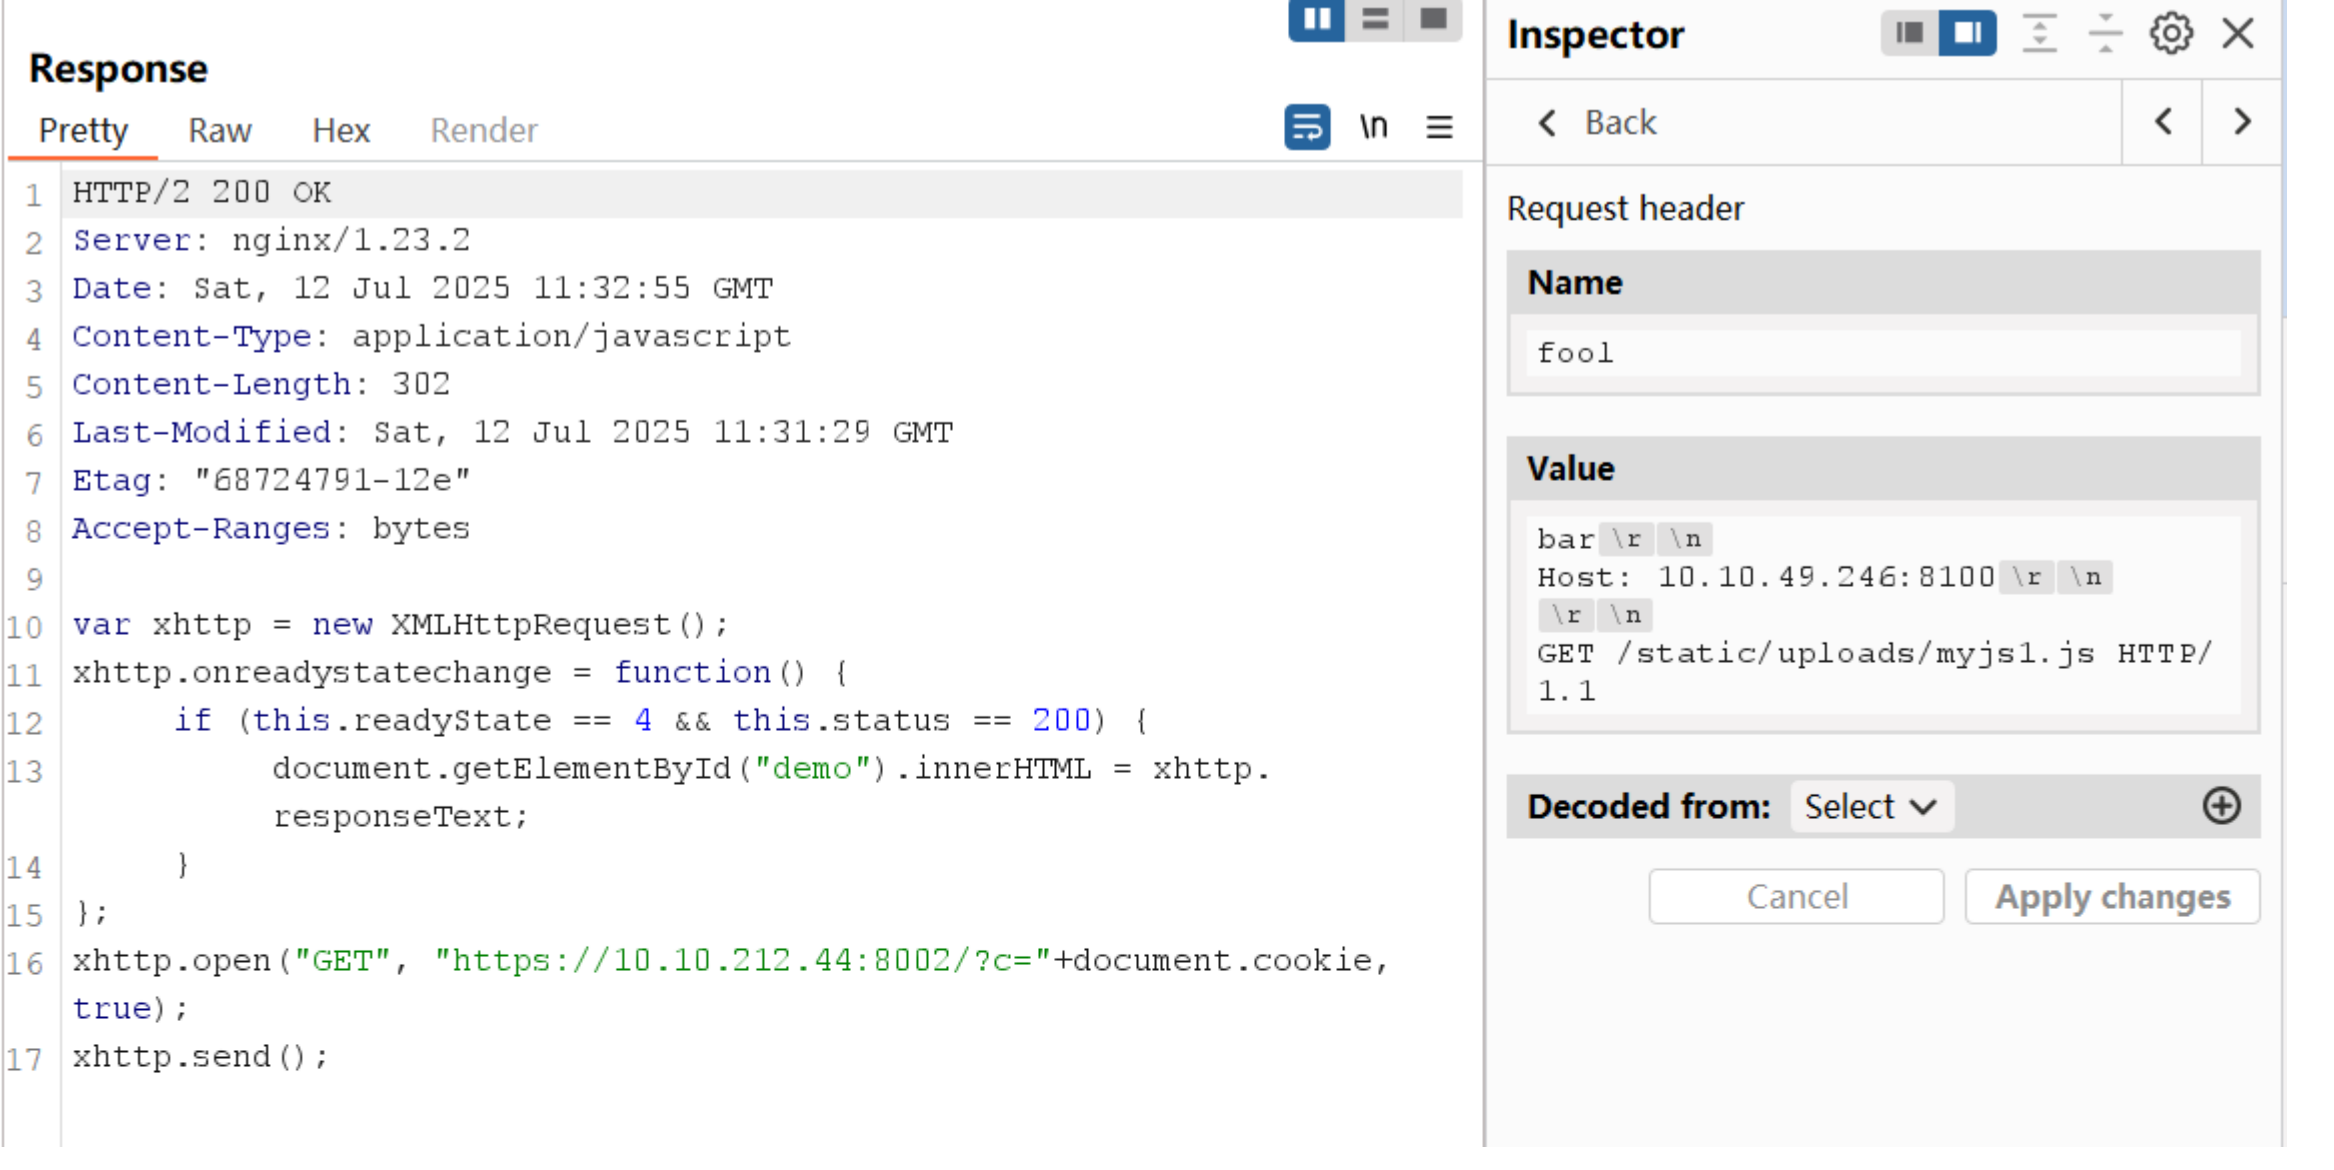
Task: Switch to the Raw tab
Action: pyautogui.click(x=219, y=129)
